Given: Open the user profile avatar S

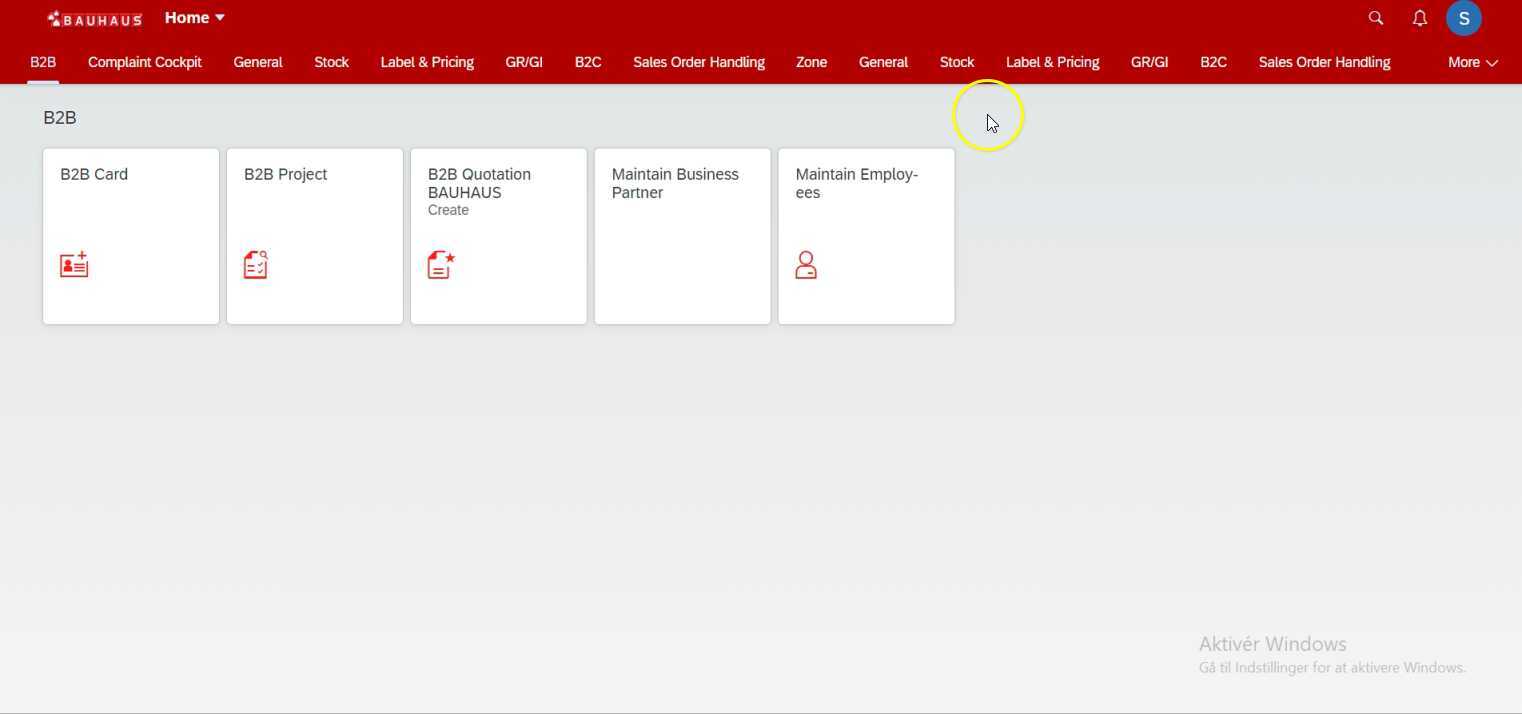Looking at the screenshot, I should [x=1463, y=18].
